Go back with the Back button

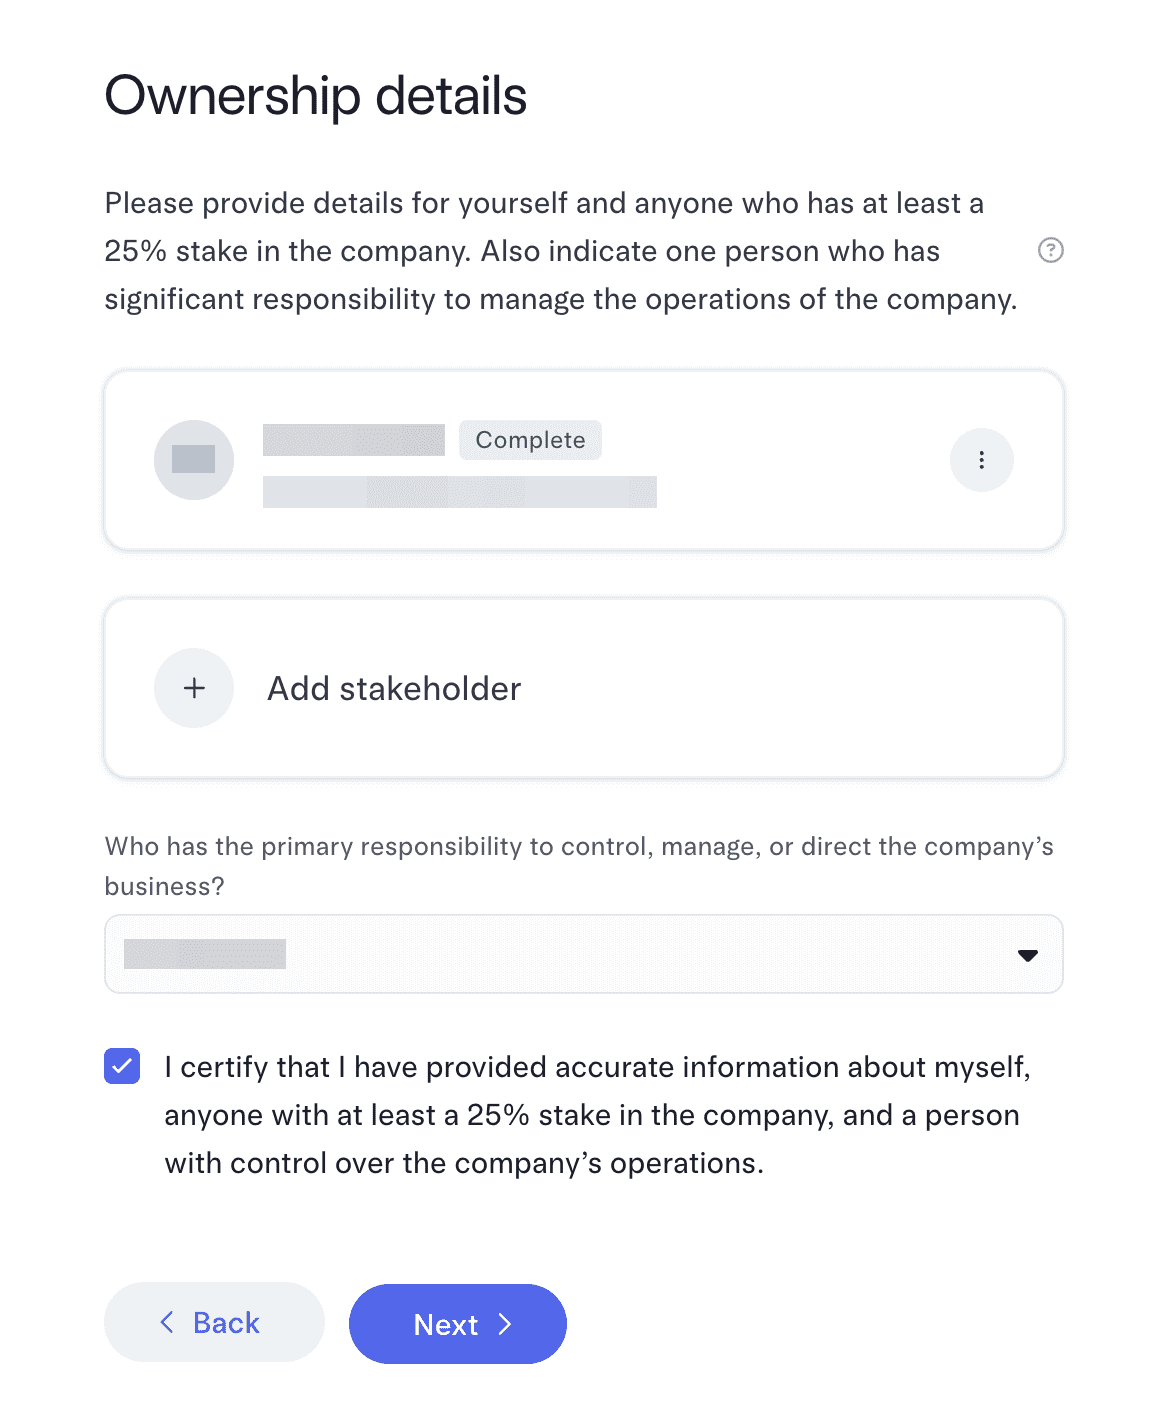(214, 1322)
